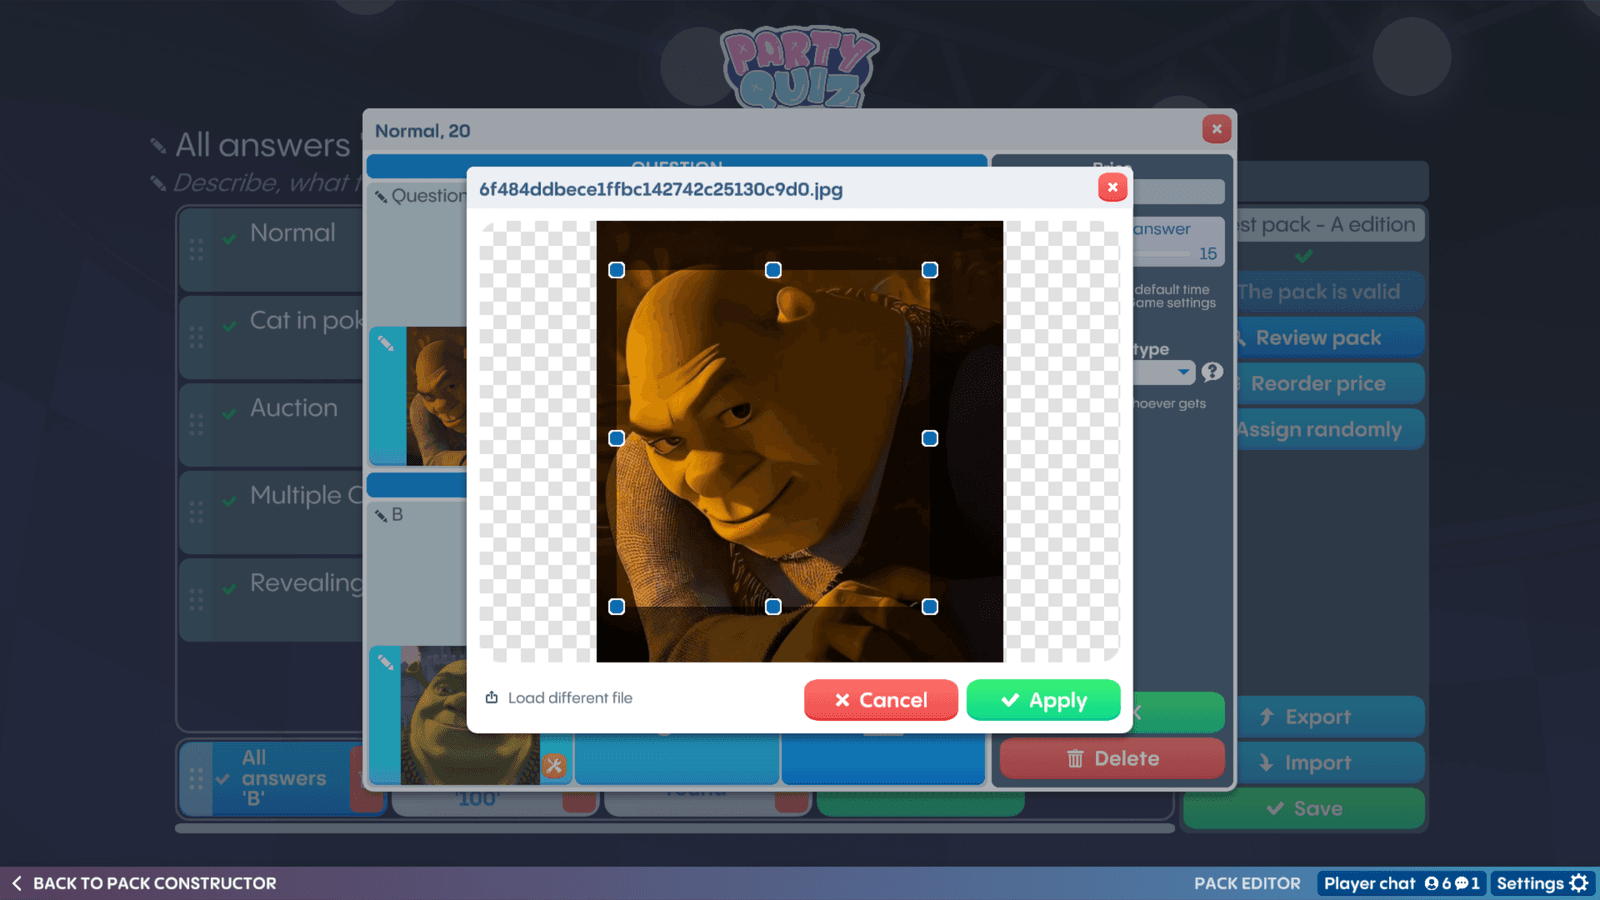The width and height of the screenshot is (1600, 900).
Task: Click the top-left crop handle
Action: click(x=617, y=270)
